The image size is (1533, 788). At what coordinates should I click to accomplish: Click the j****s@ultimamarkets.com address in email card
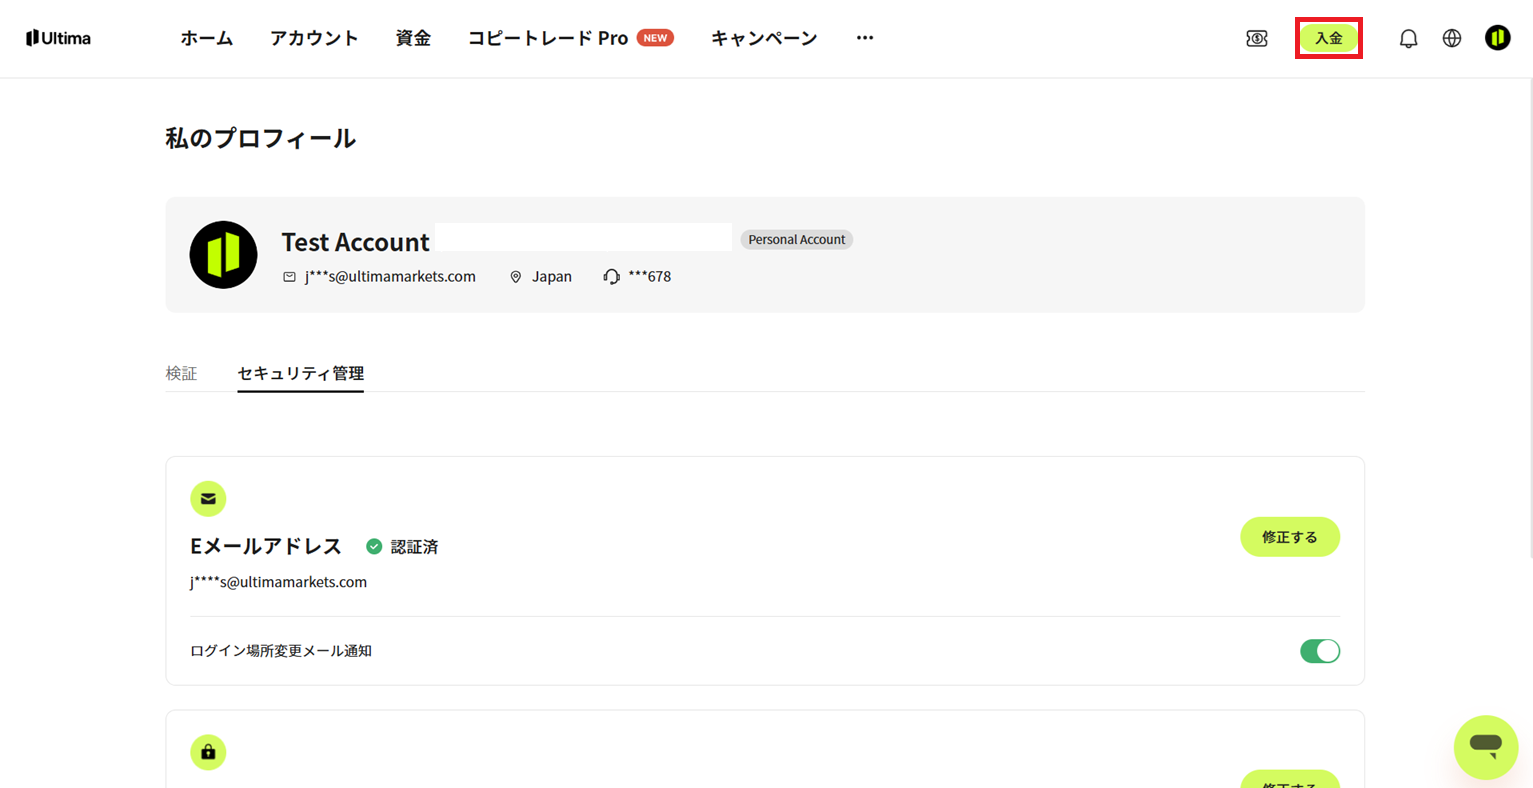[278, 582]
